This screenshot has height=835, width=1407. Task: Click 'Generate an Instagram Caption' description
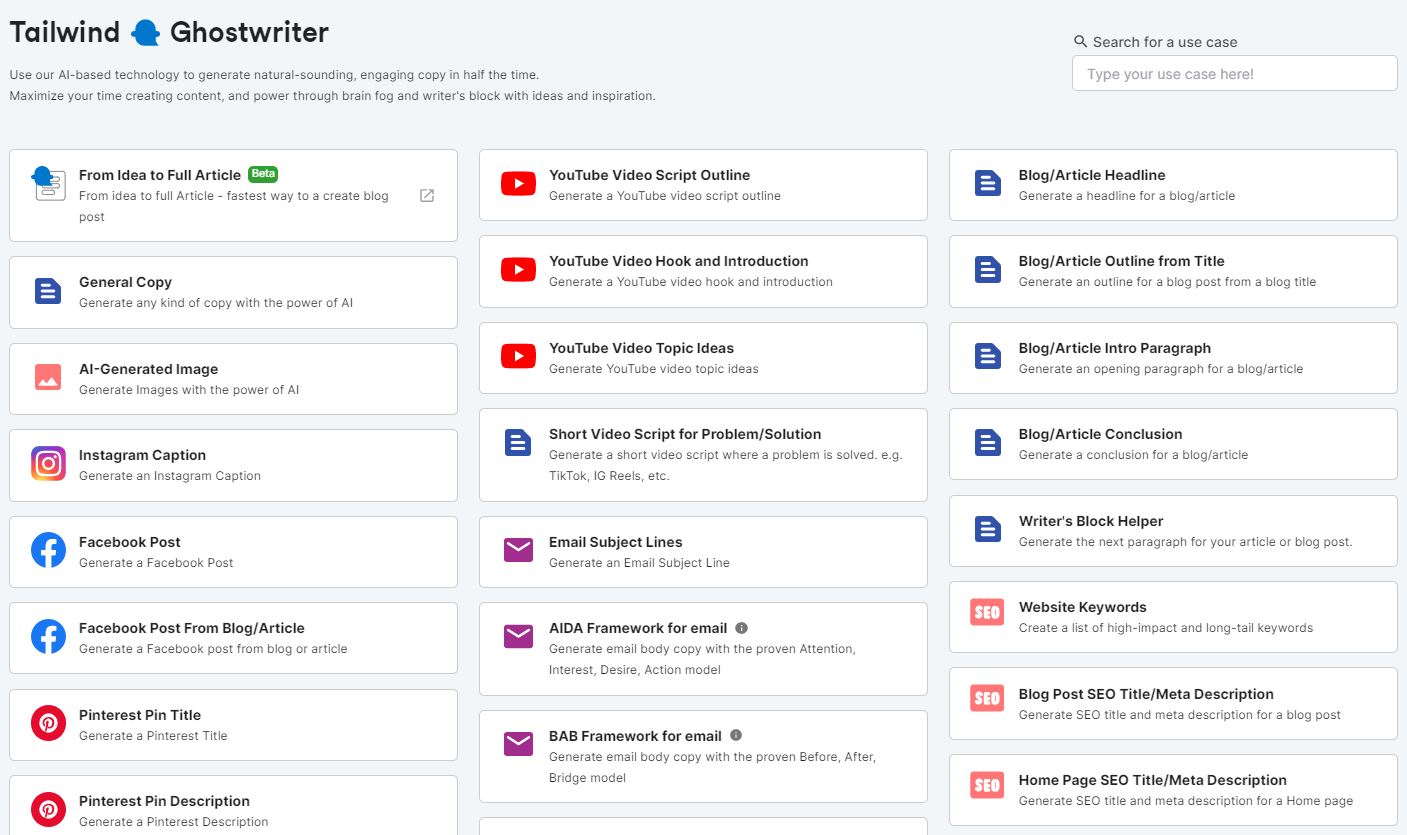[170, 476]
